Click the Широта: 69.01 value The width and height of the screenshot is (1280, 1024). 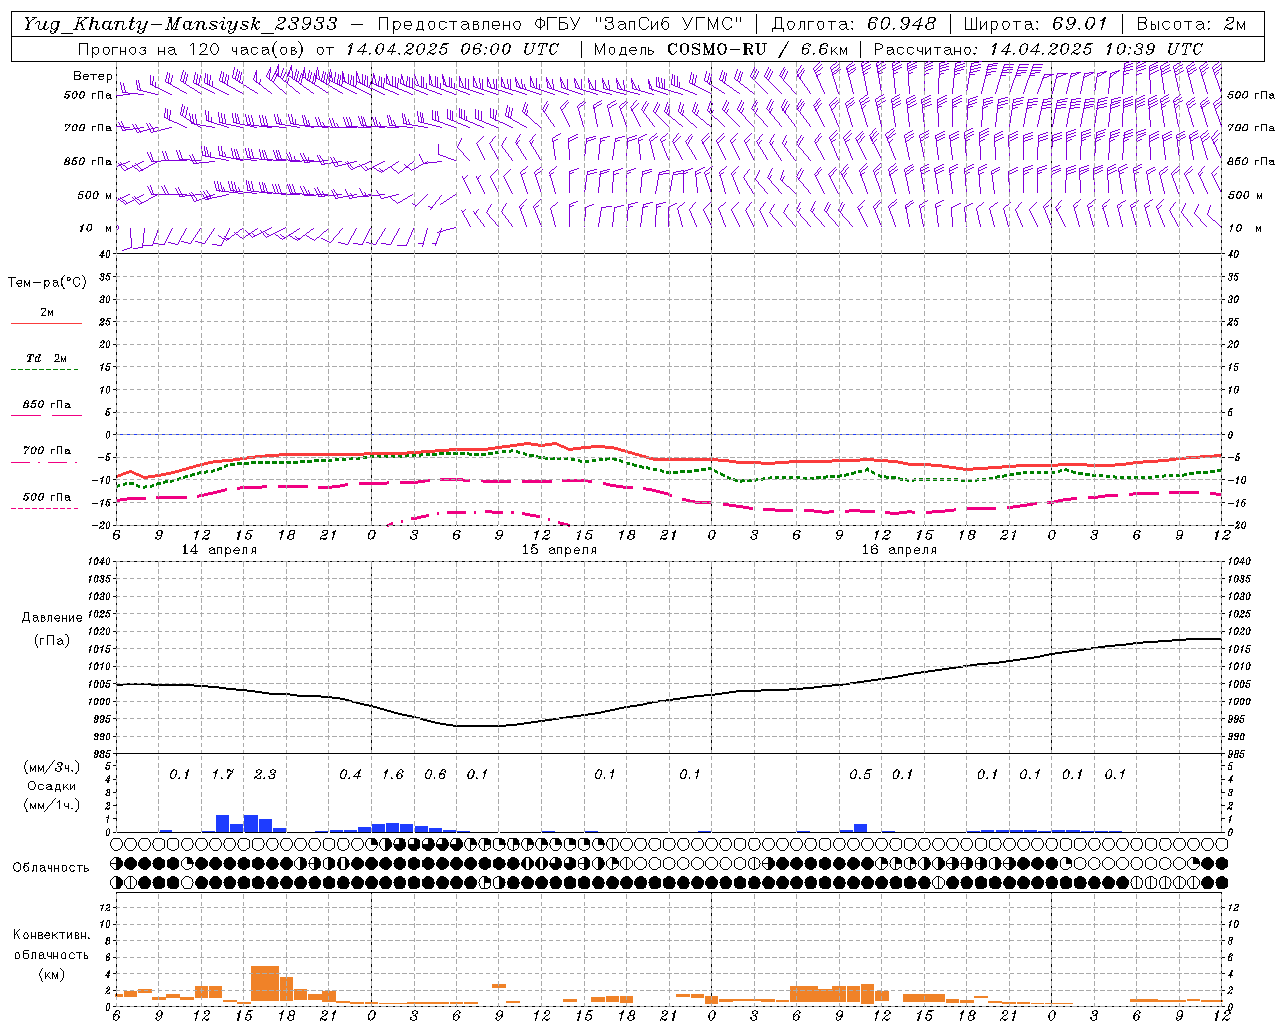point(1035,24)
